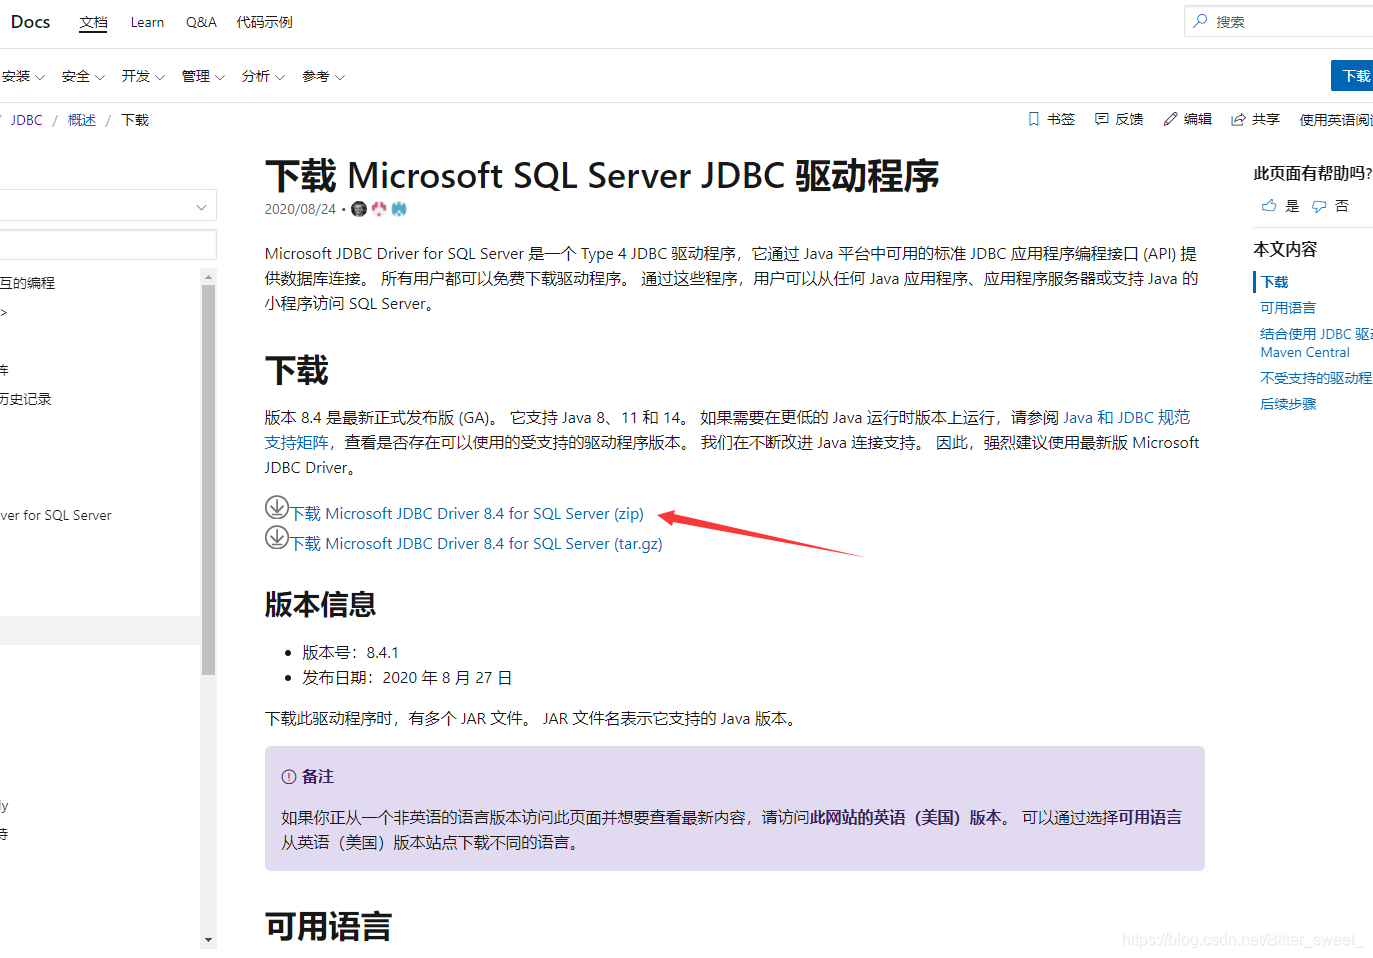Open the Docs home link

30,22
